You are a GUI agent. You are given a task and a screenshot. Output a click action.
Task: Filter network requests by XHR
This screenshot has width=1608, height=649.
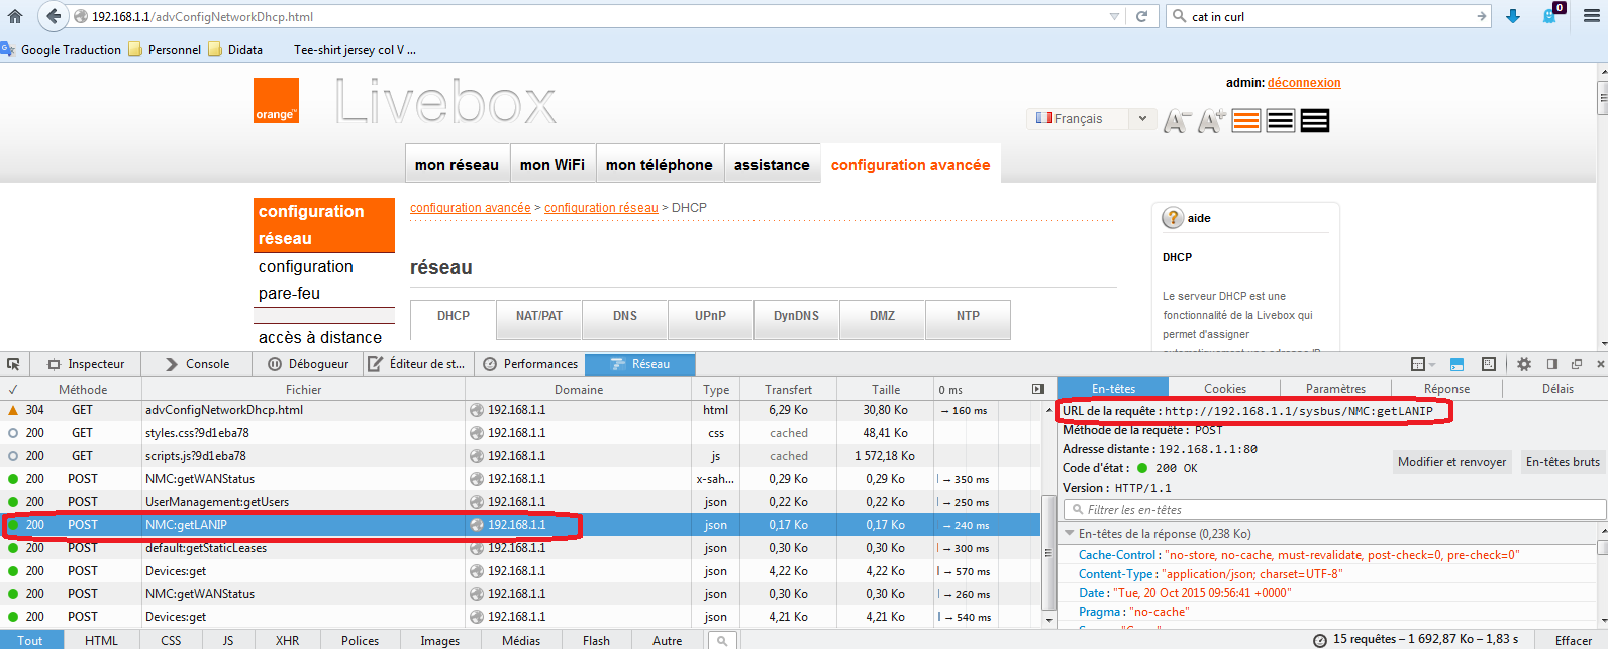point(287,640)
